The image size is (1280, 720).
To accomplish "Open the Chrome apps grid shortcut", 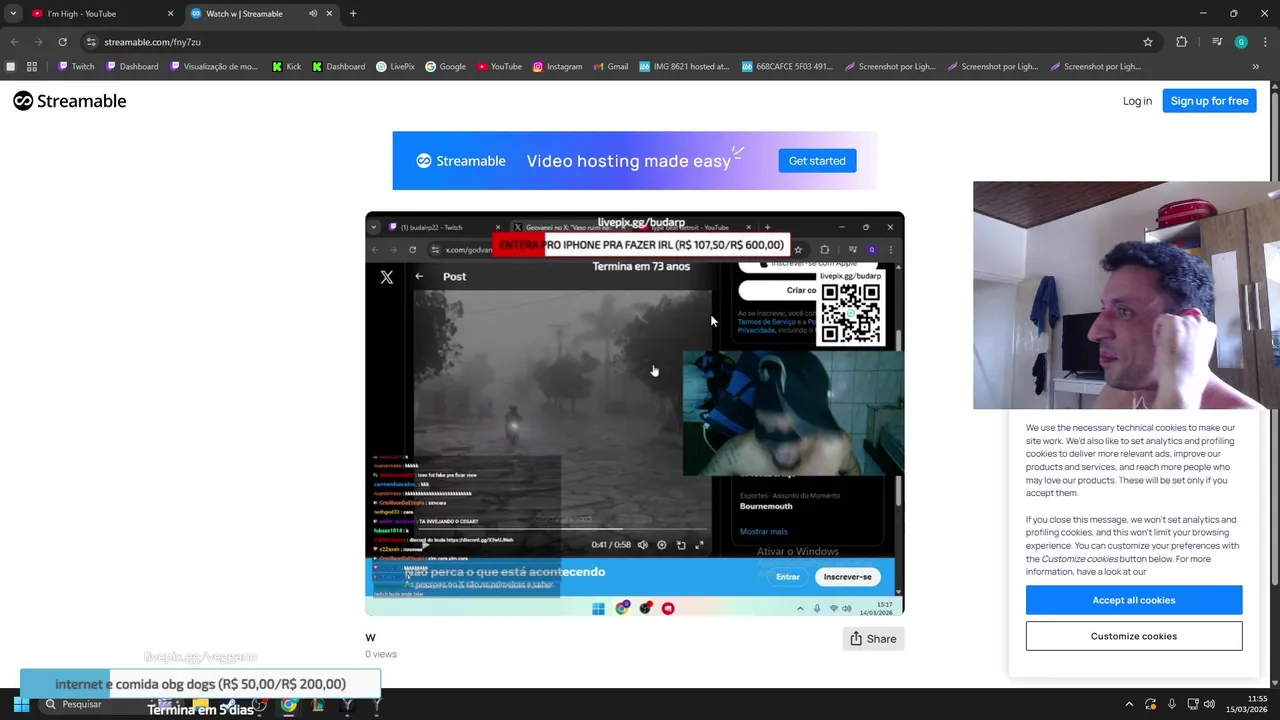I will 32,67.
